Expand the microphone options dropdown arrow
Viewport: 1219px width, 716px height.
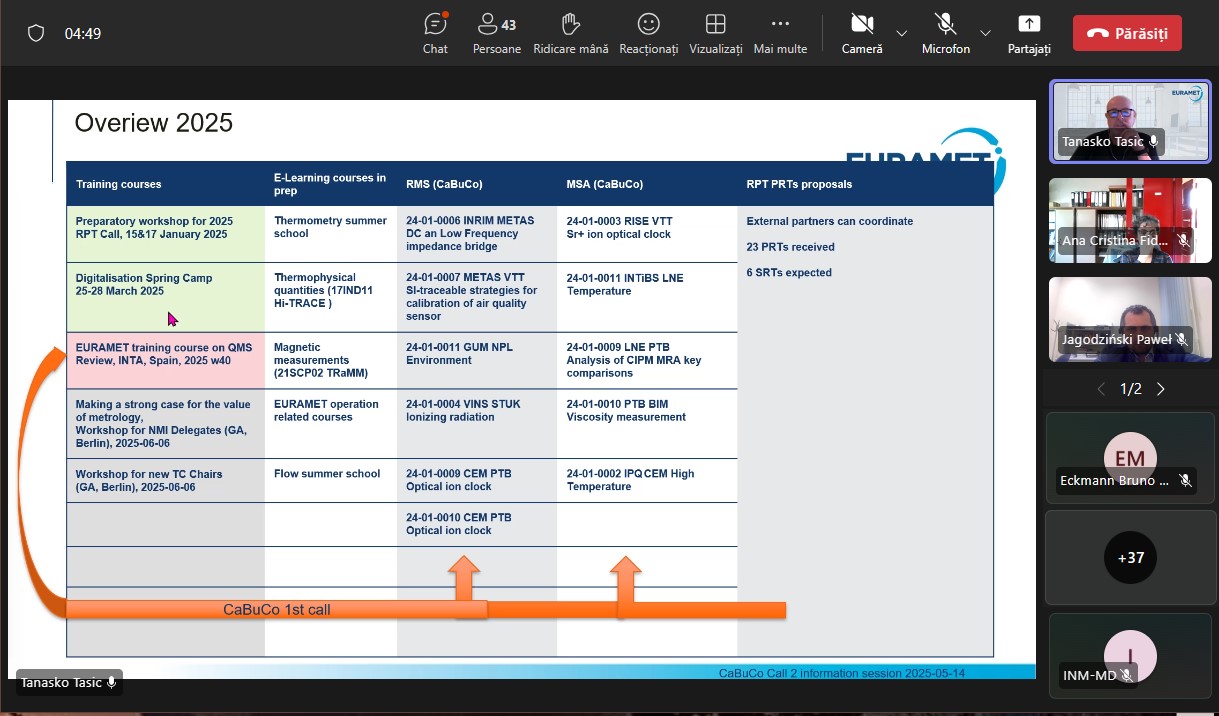(x=986, y=33)
